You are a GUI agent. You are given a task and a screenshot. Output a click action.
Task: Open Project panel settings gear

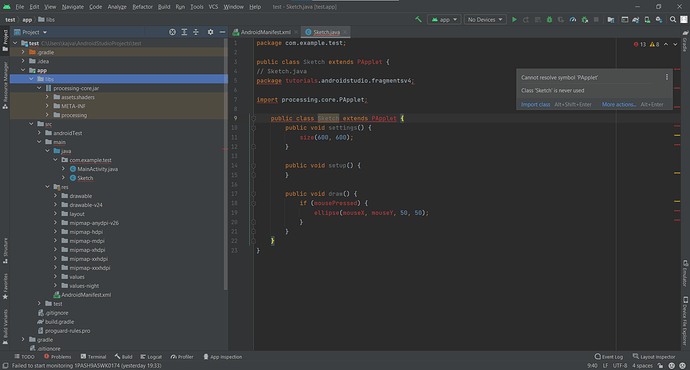(210, 32)
